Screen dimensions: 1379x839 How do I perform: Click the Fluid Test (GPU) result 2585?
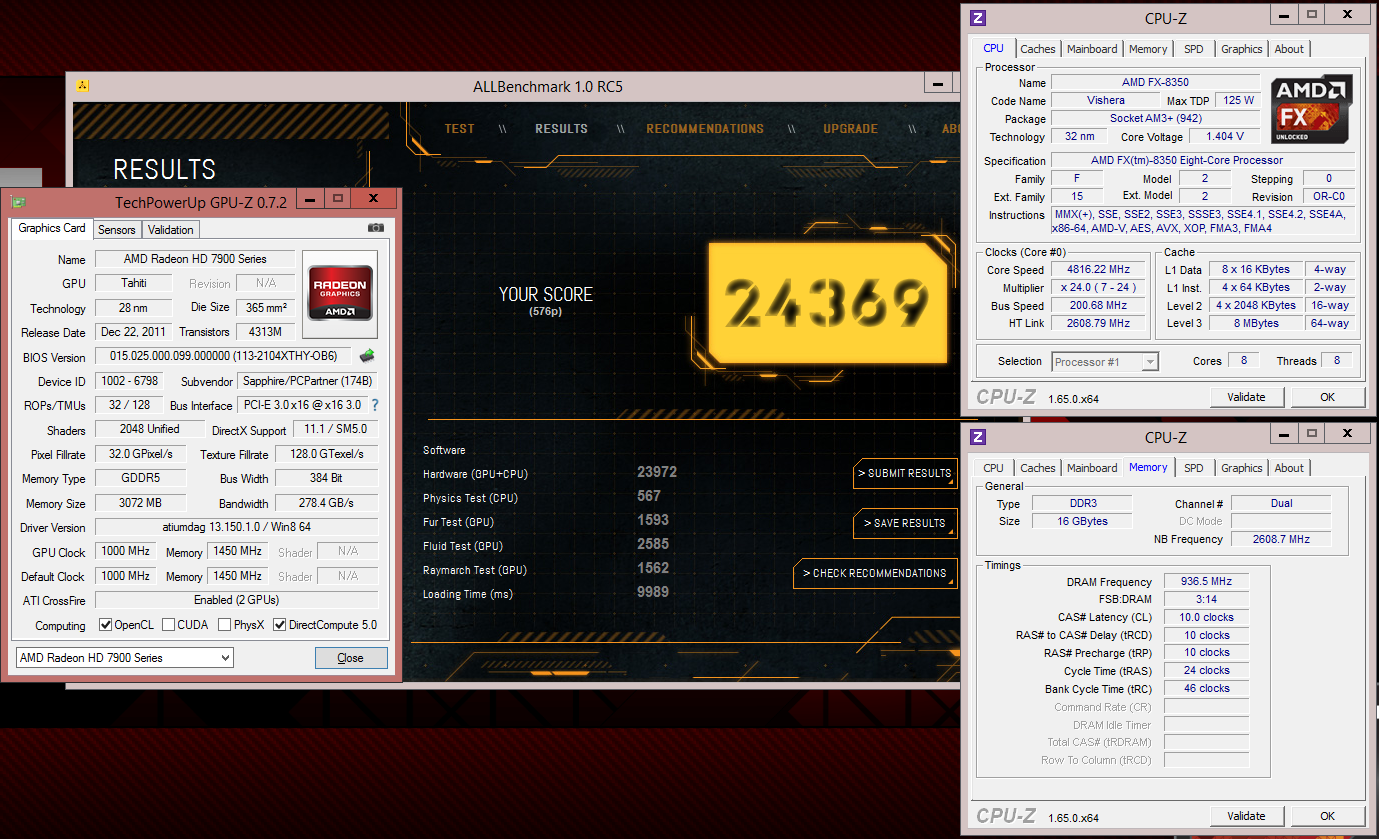click(x=653, y=545)
